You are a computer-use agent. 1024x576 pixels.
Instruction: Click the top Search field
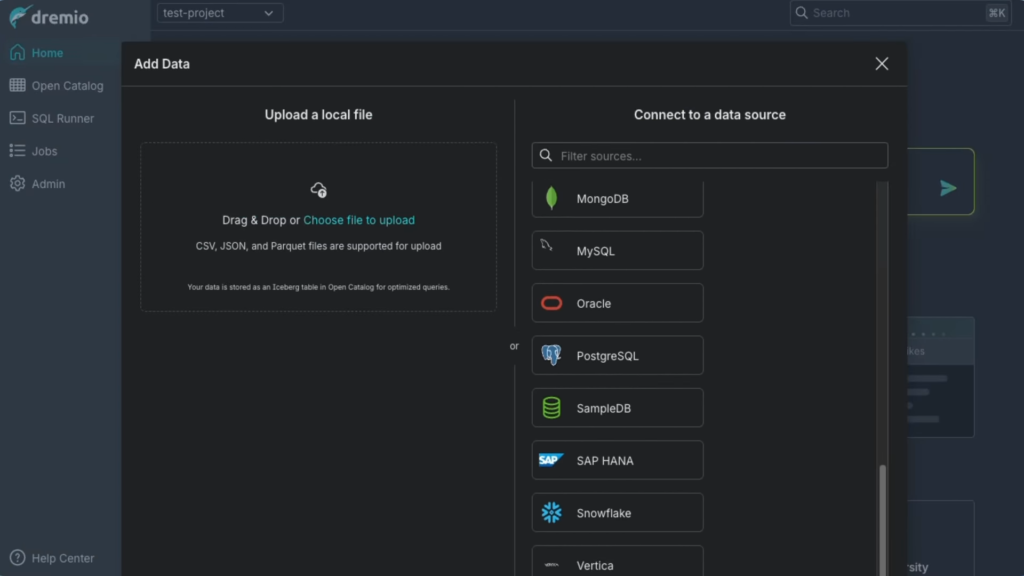[x=901, y=13]
